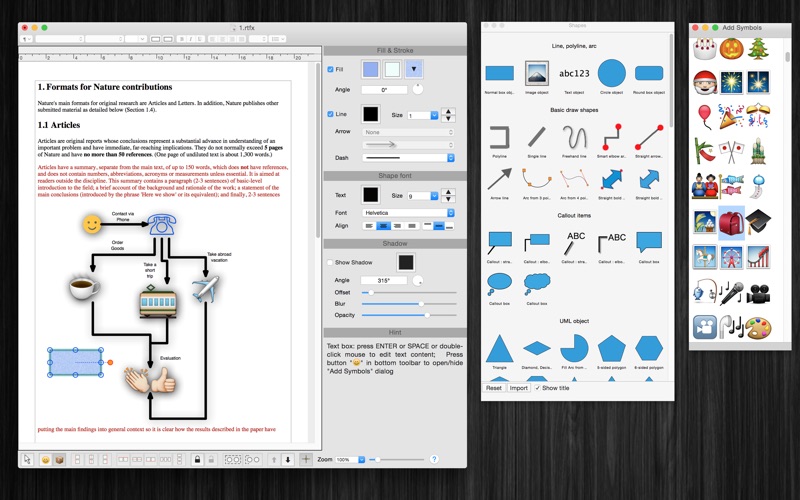Click the gray unlock padlock icon

point(211,460)
